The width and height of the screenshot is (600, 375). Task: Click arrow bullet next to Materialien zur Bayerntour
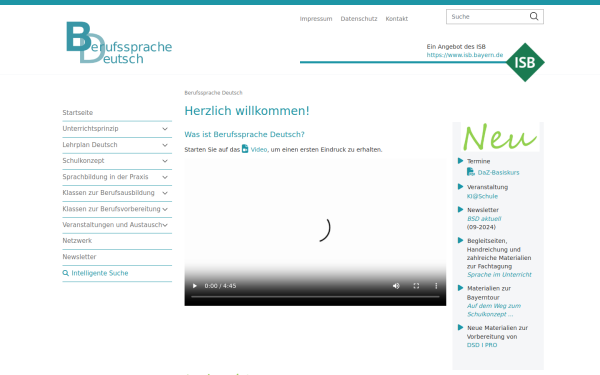(x=461, y=288)
